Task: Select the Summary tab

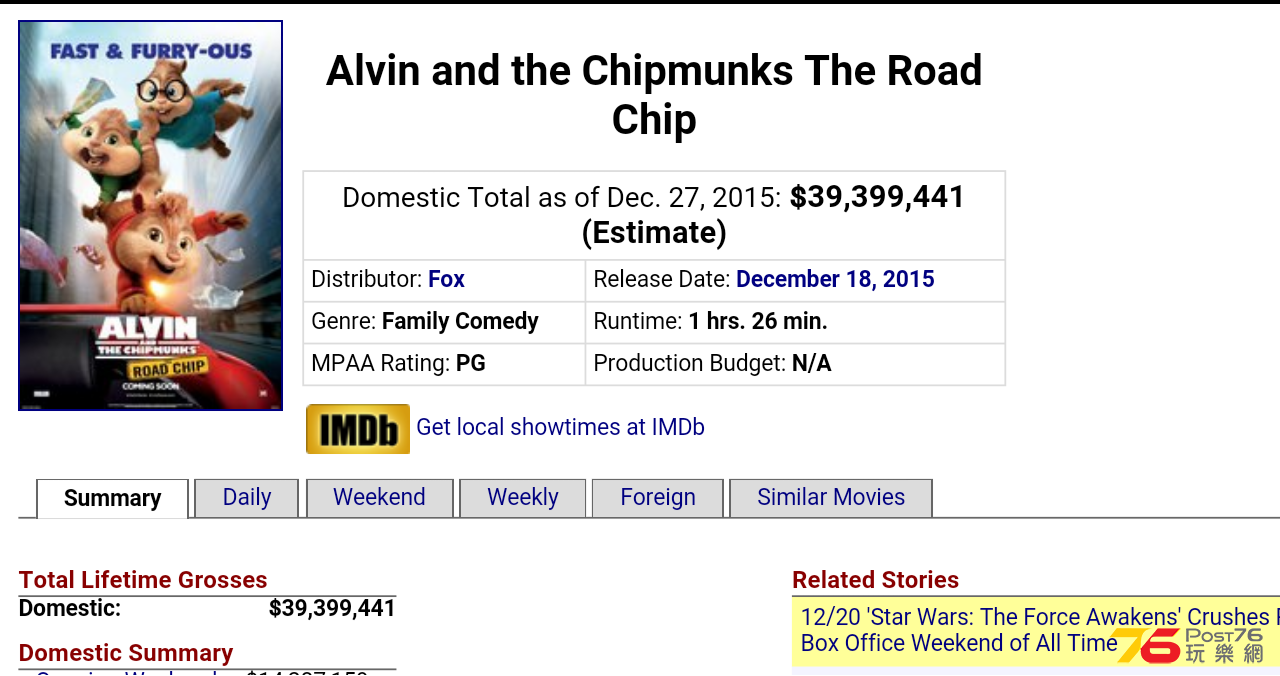Action: pyautogui.click(x=112, y=498)
